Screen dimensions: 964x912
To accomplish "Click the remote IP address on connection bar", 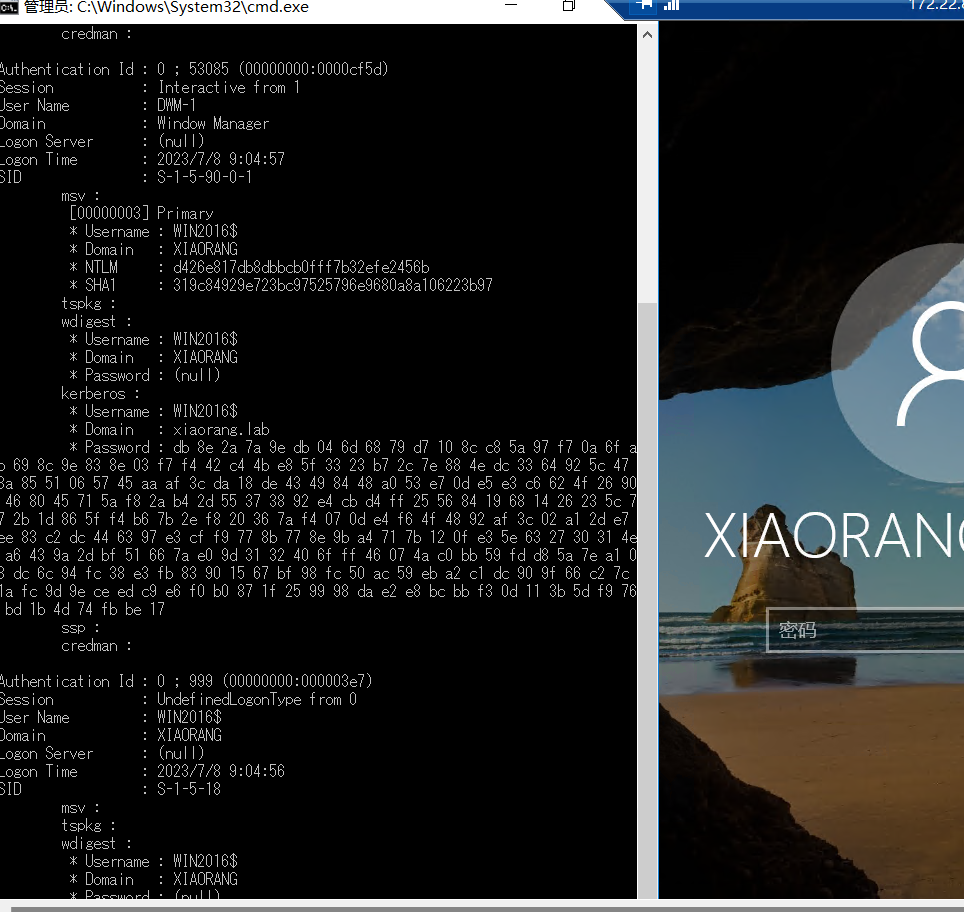I will click(x=935, y=5).
